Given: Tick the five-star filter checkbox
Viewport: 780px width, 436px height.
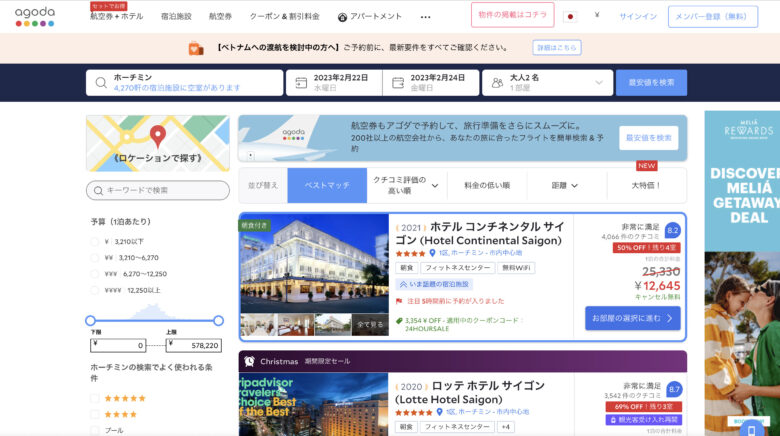Looking at the screenshot, I should (95, 398).
